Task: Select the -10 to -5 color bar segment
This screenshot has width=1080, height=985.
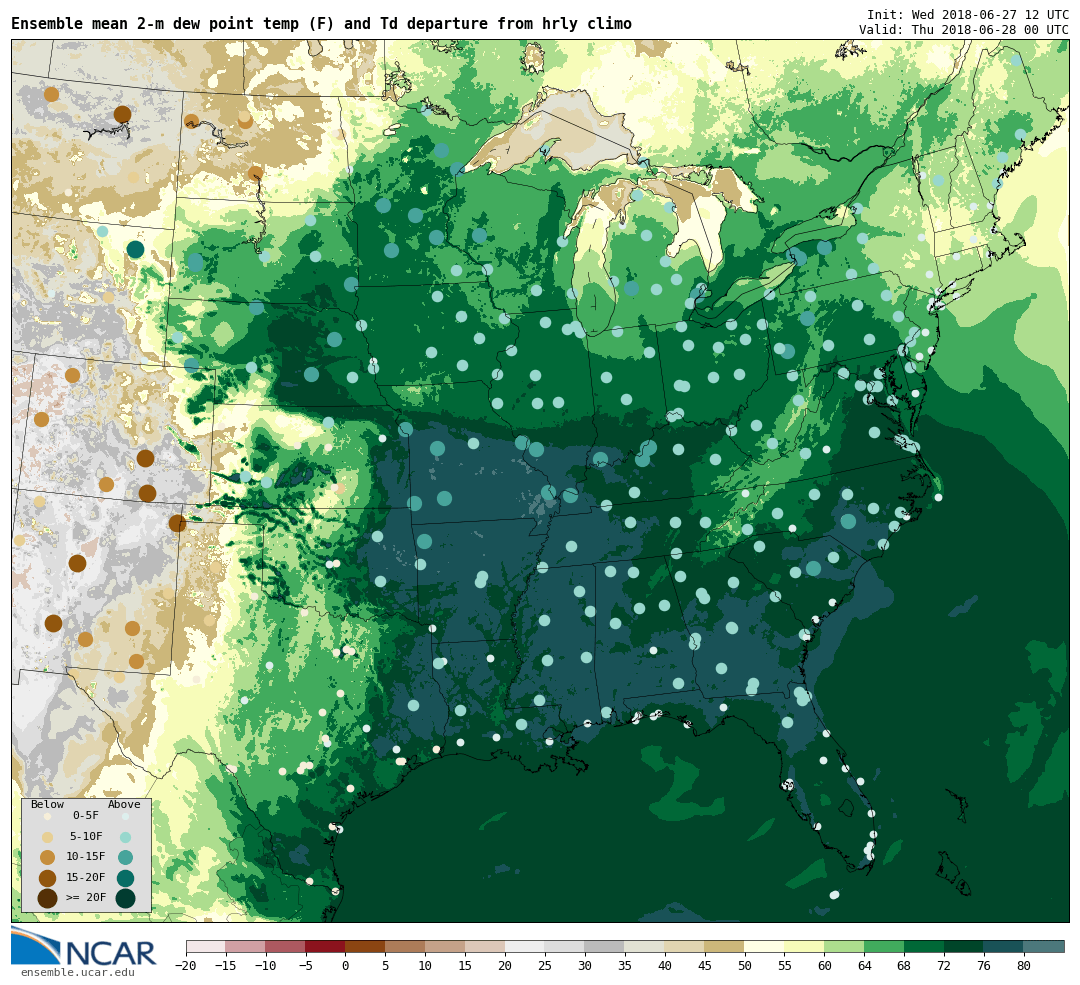Action: (x=285, y=947)
